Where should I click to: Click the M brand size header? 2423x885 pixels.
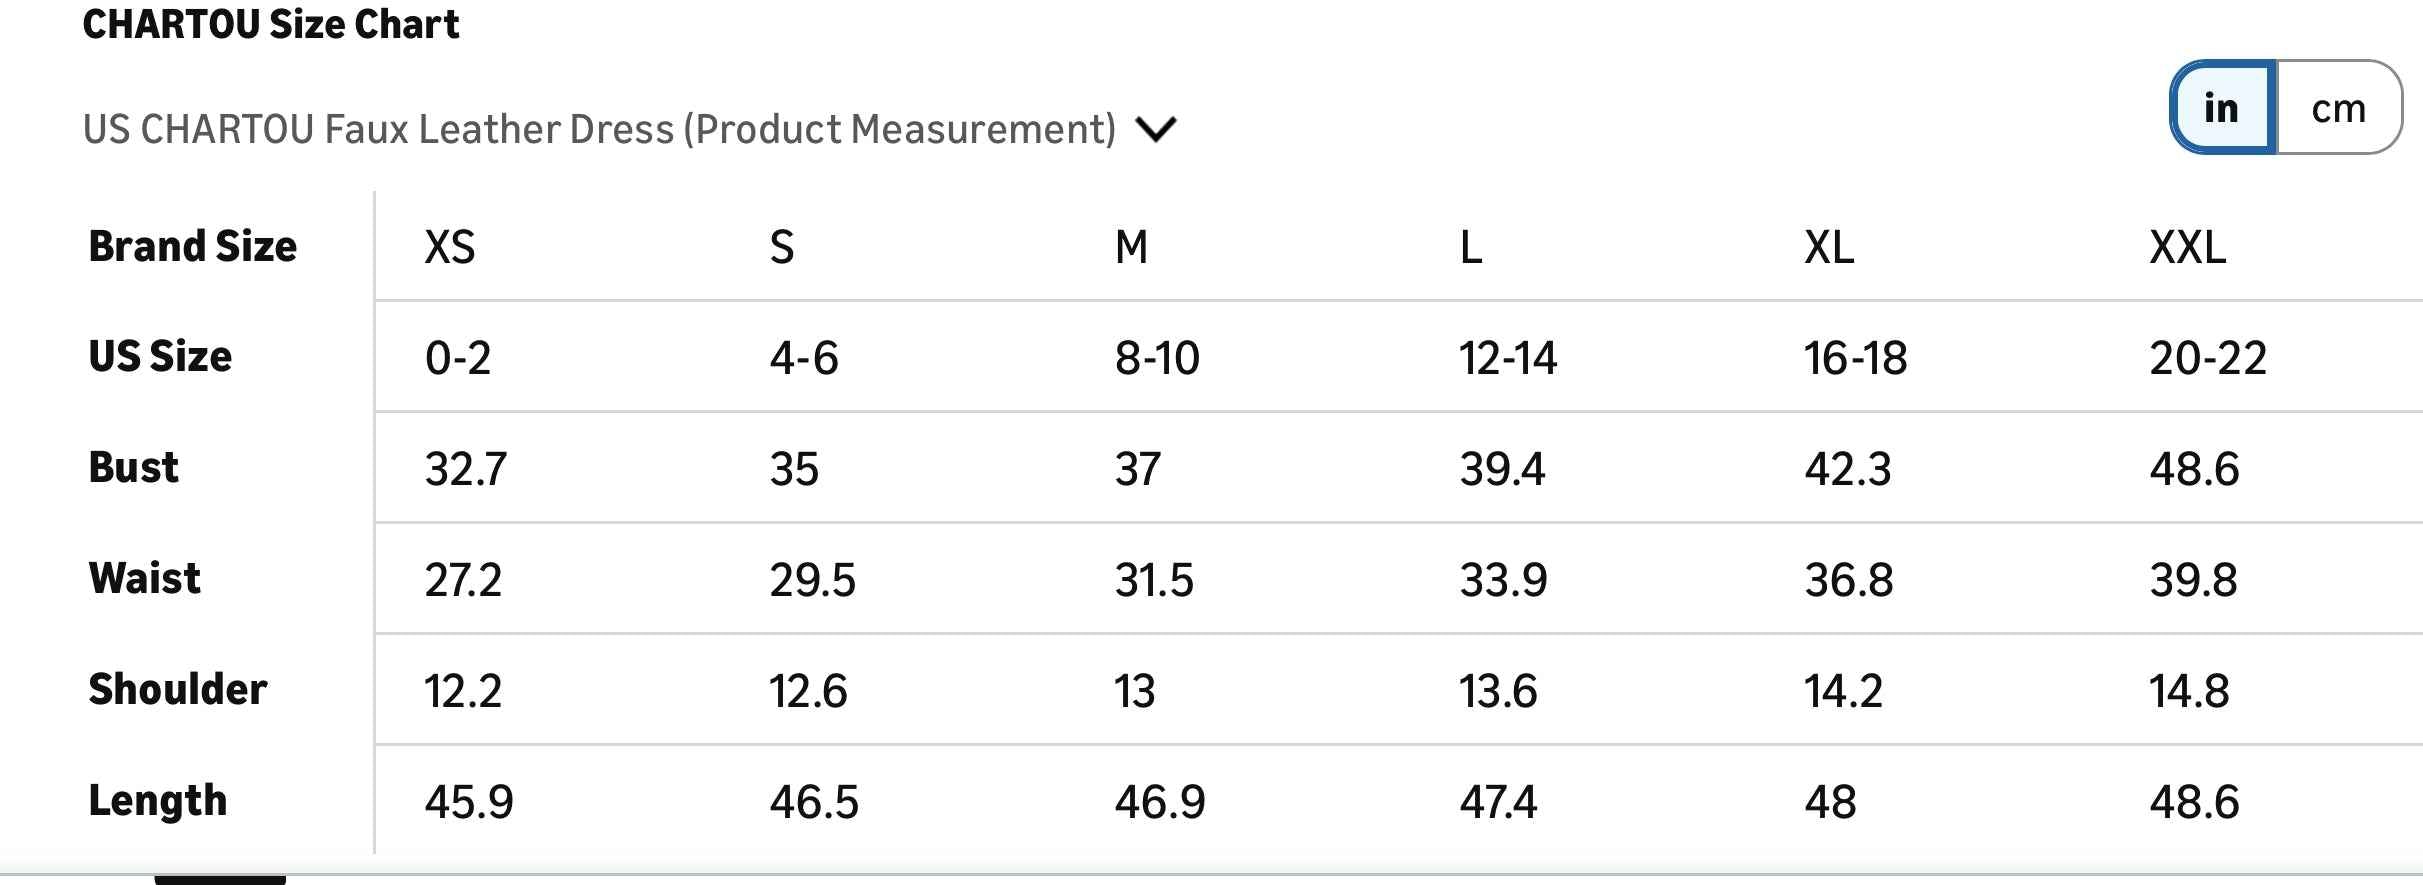(x=1131, y=247)
